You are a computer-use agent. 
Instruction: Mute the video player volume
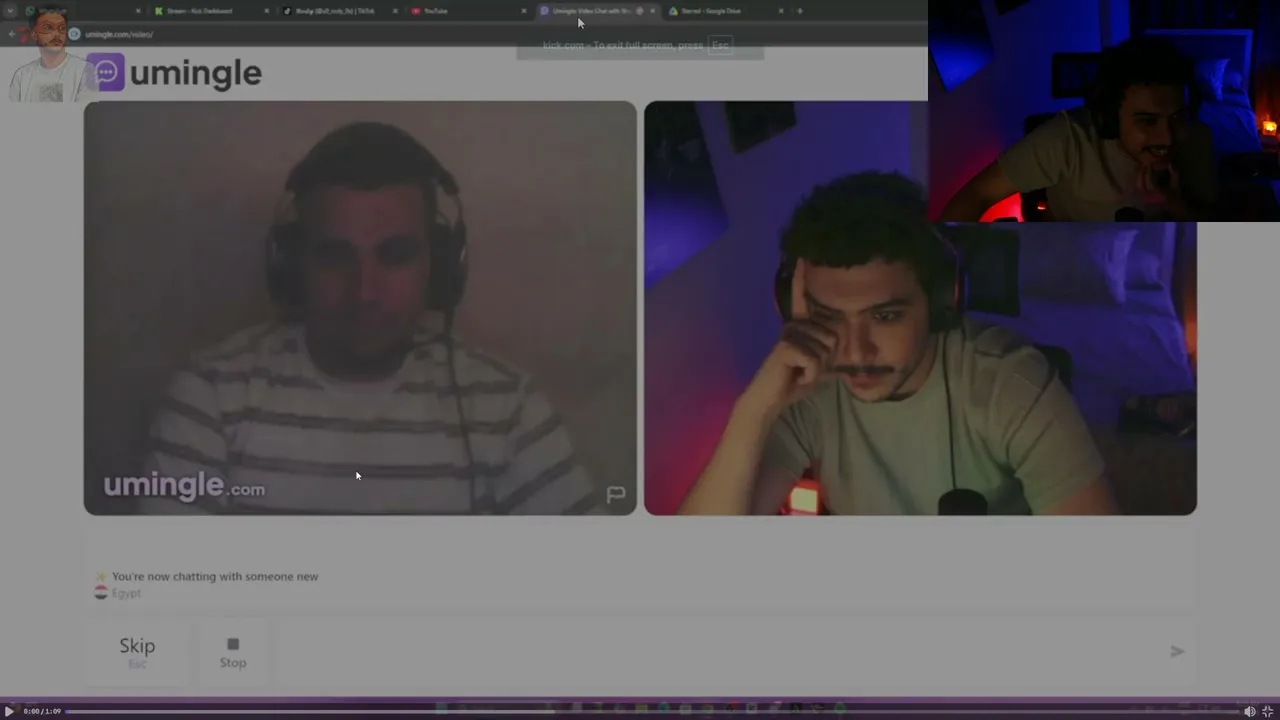pyautogui.click(x=1249, y=711)
